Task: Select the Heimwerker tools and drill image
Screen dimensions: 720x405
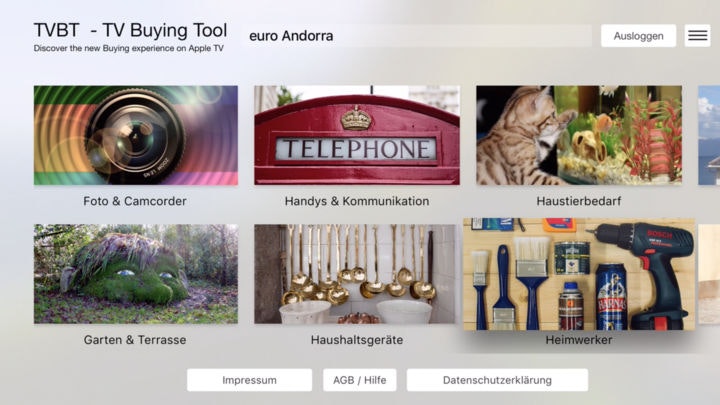Action: point(579,274)
